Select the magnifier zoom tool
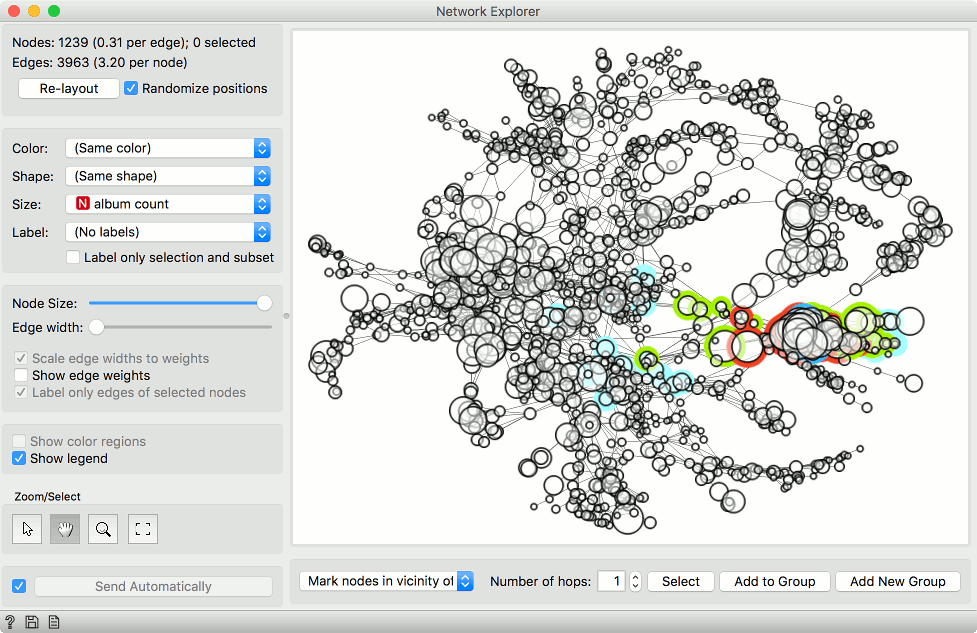The image size is (977, 633). pyautogui.click(x=103, y=529)
